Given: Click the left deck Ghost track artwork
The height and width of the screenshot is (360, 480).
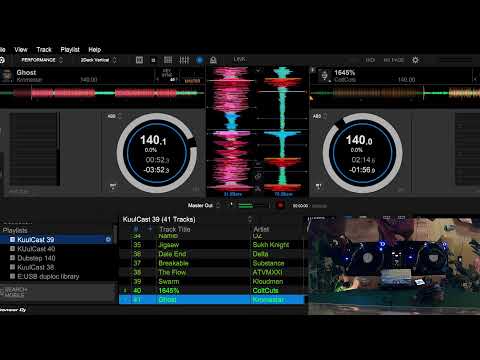Looking at the screenshot, I should (x=7, y=76).
